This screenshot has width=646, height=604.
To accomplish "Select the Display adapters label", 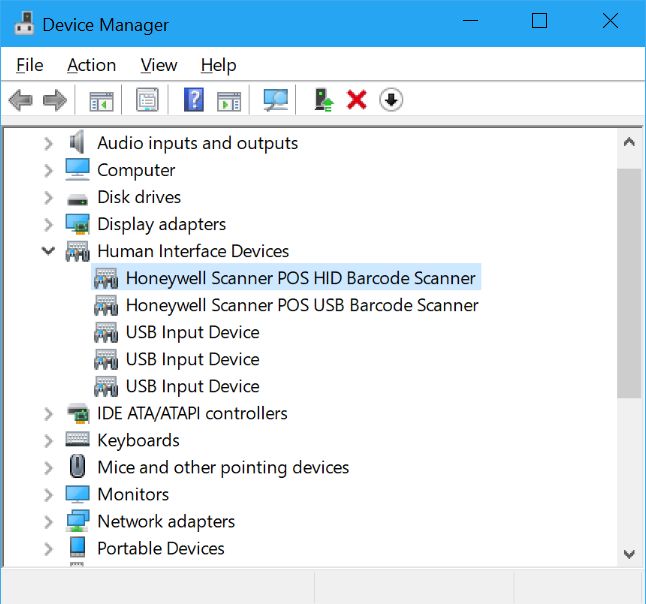I will (x=162, y=225).
